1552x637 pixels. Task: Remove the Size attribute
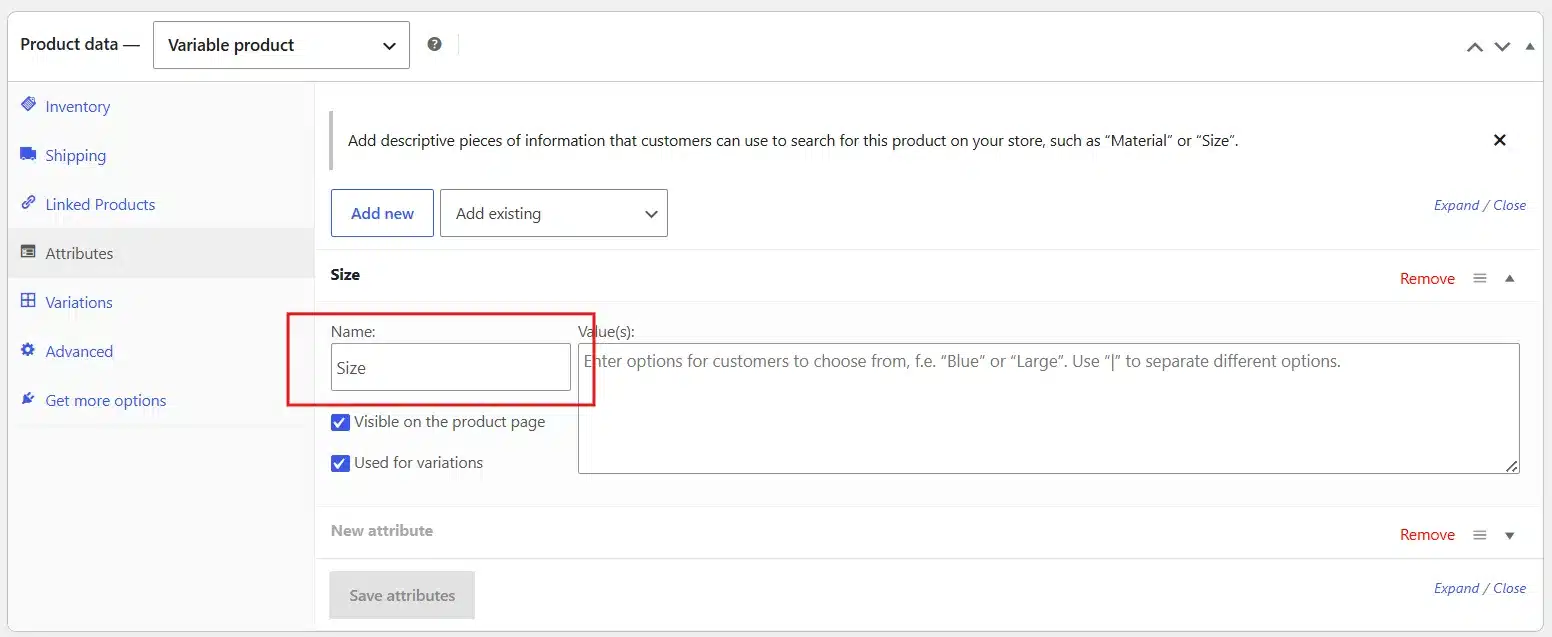click(x=1427, y=278)
